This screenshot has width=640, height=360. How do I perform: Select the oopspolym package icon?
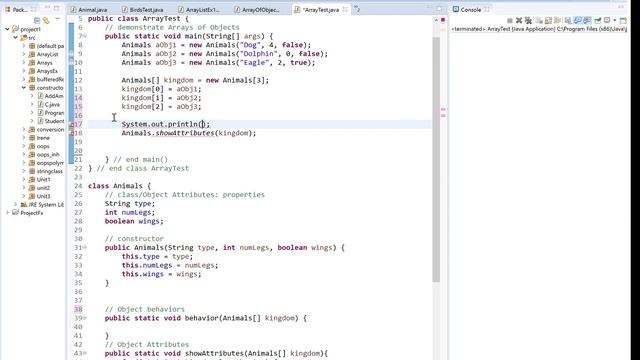32,163
